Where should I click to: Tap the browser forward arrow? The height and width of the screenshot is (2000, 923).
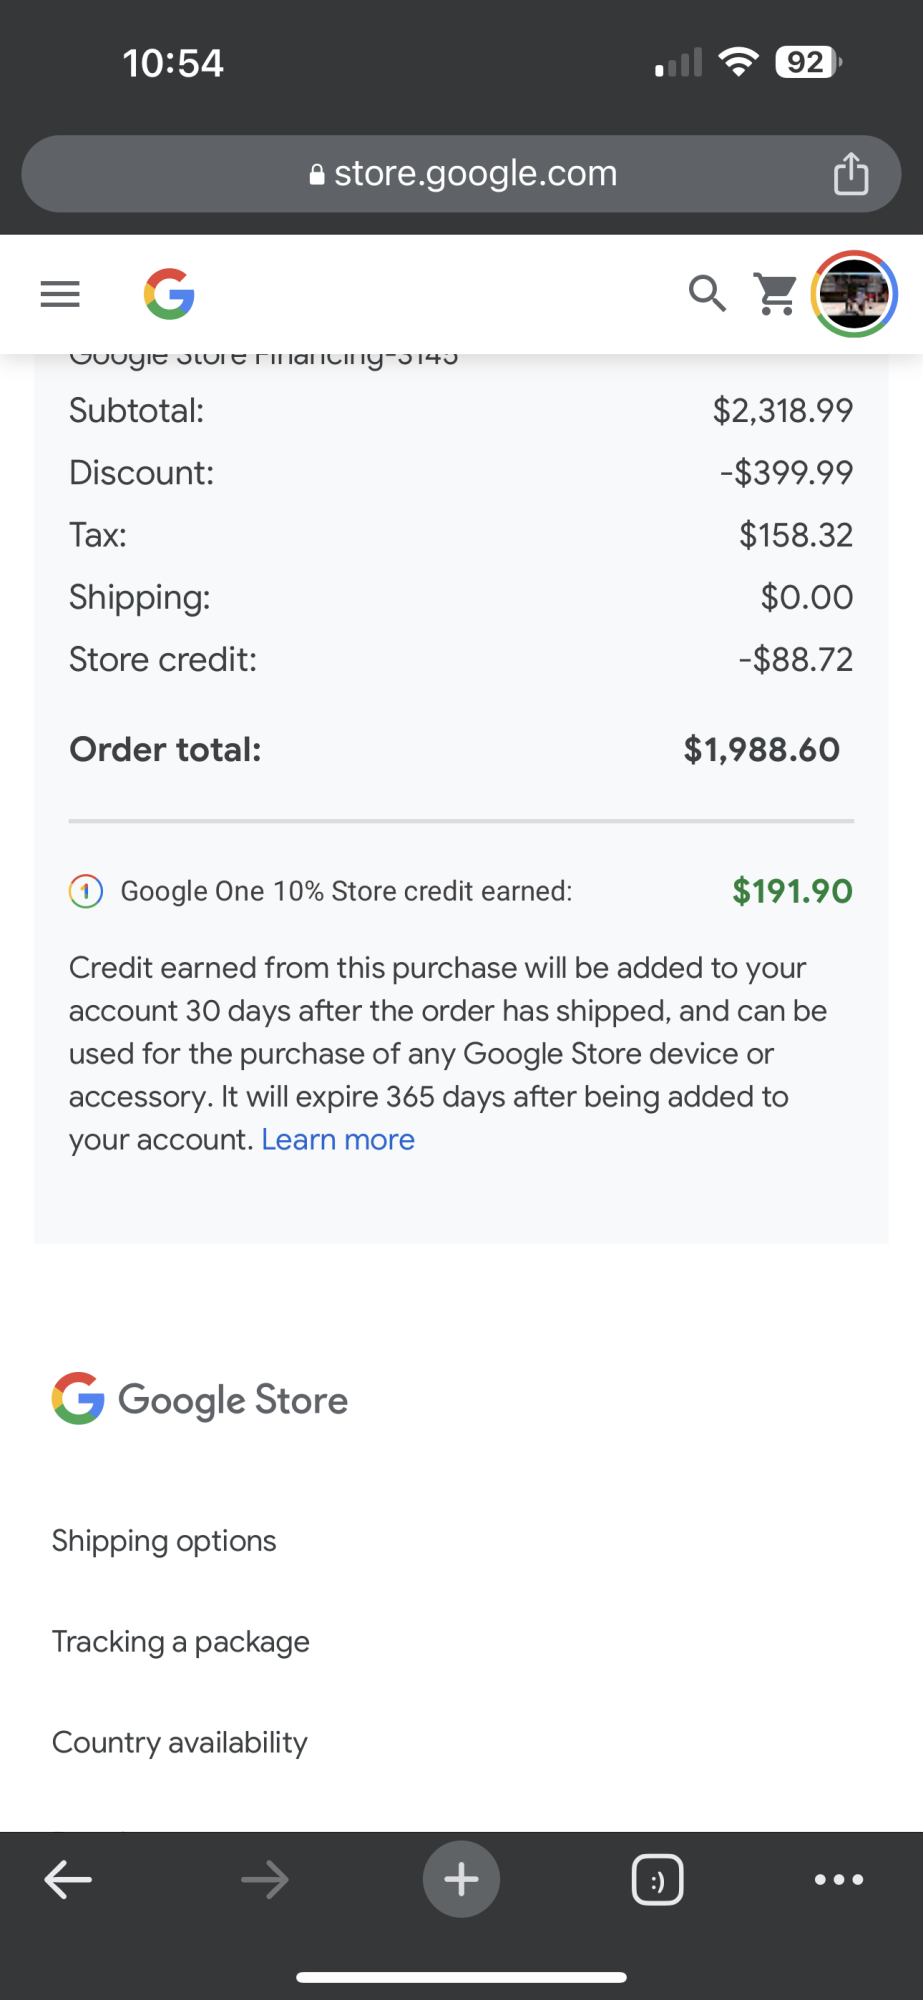click(265, 1880)
